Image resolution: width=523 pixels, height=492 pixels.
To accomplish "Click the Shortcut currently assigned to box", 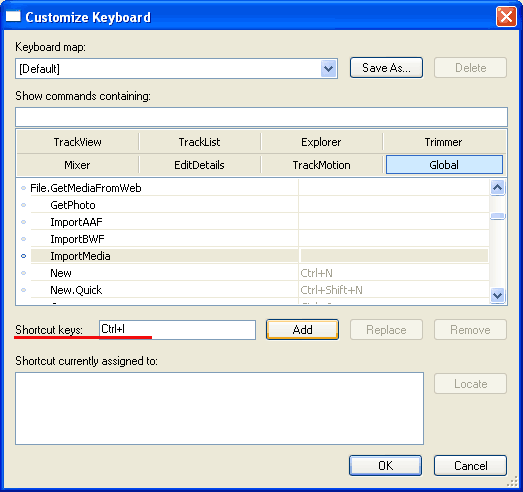I will (x=219, y=409).
